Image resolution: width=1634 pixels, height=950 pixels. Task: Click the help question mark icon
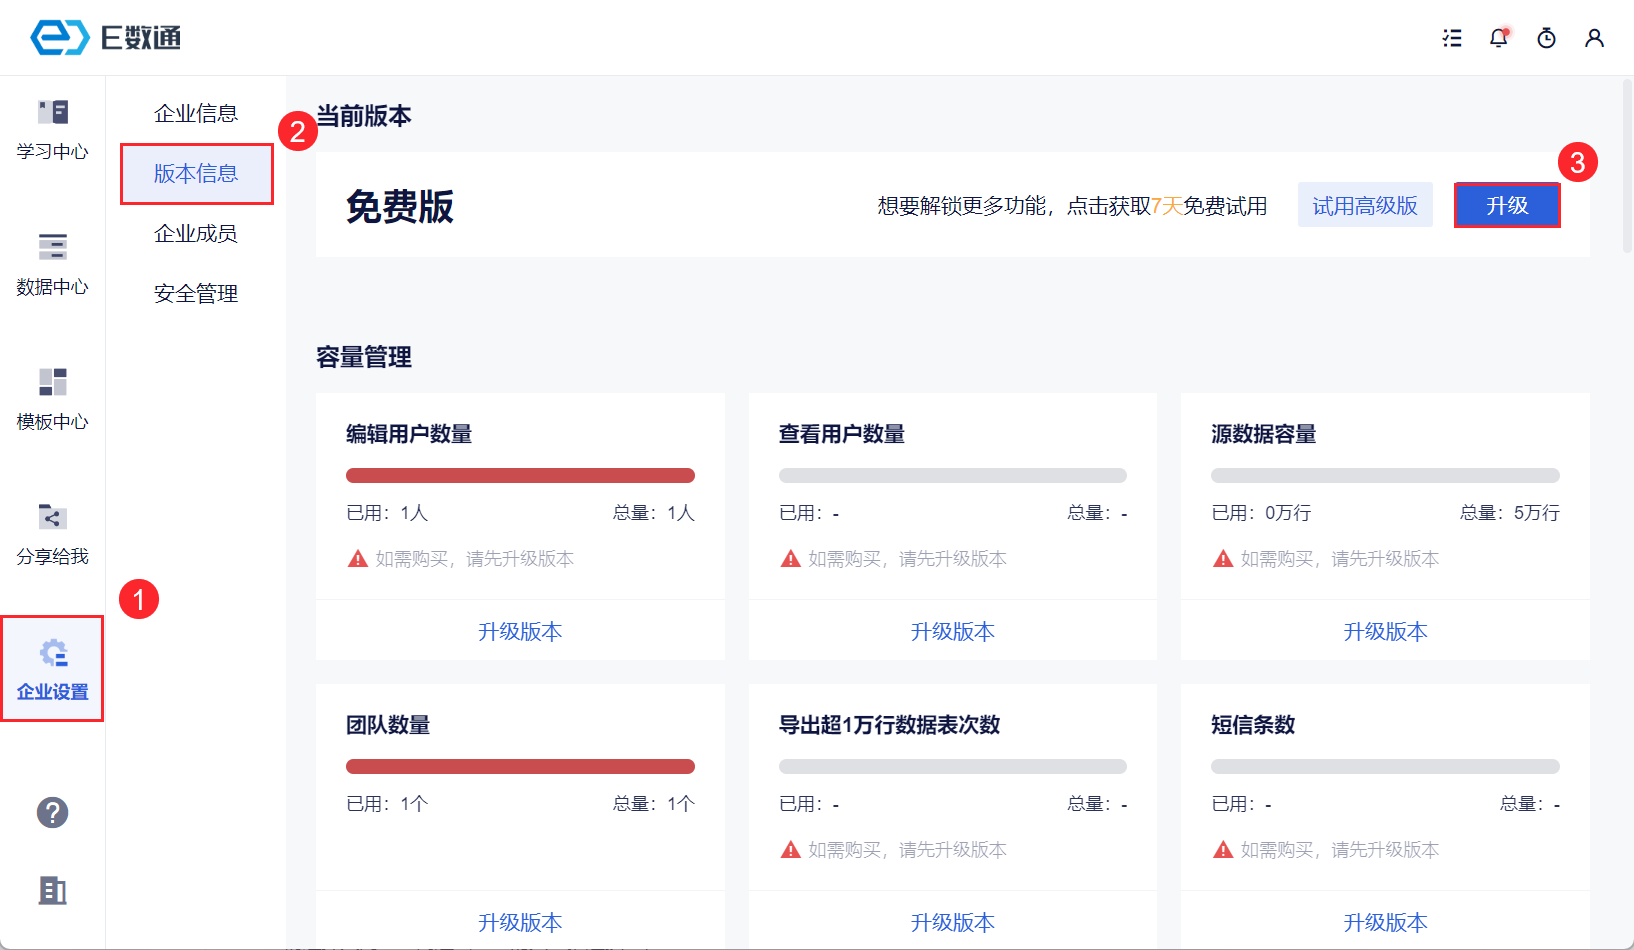pyautogui.click(x=52, y=812)
